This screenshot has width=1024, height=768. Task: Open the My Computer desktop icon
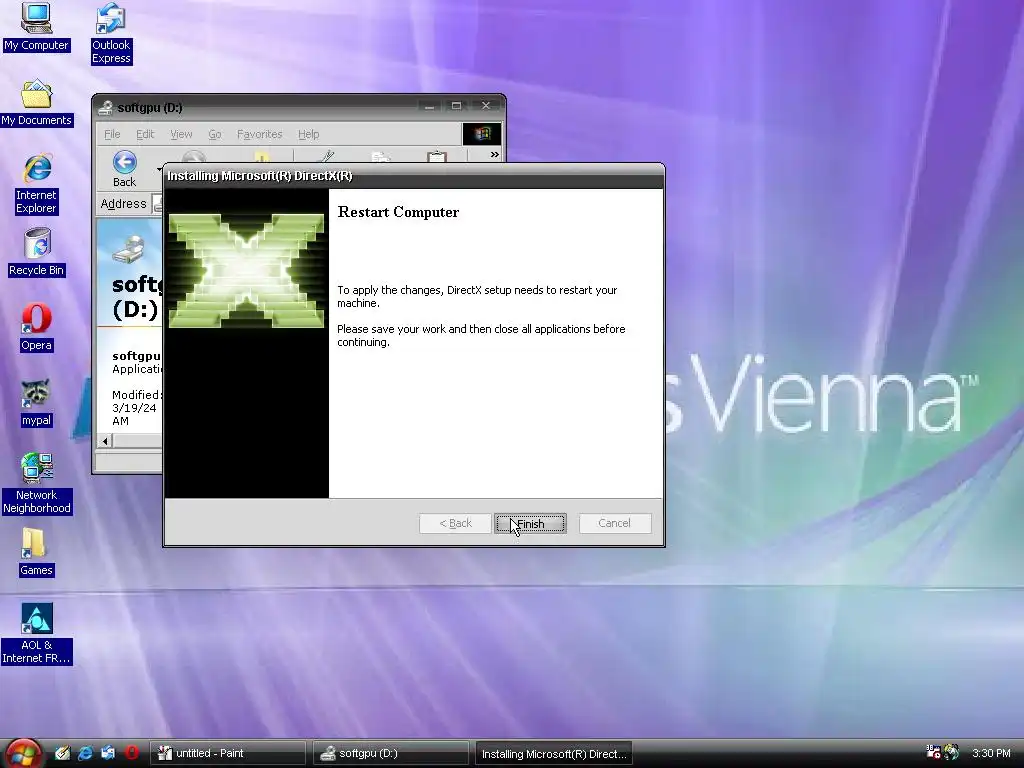coord(36,27)
